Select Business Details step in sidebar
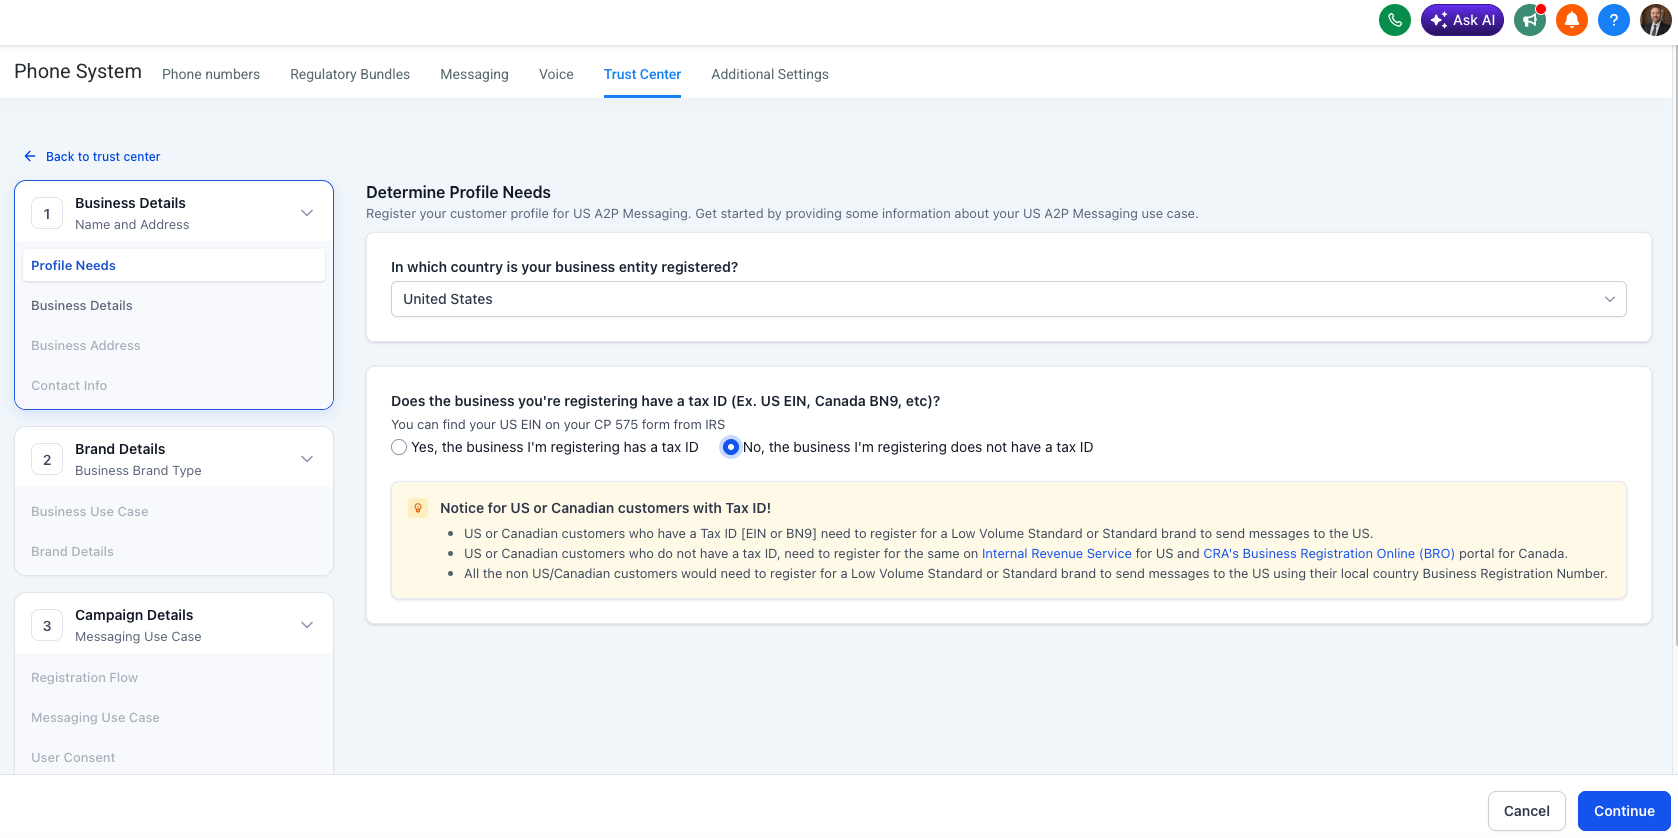Screen dimensions: 1678x838 coord(82,306)
